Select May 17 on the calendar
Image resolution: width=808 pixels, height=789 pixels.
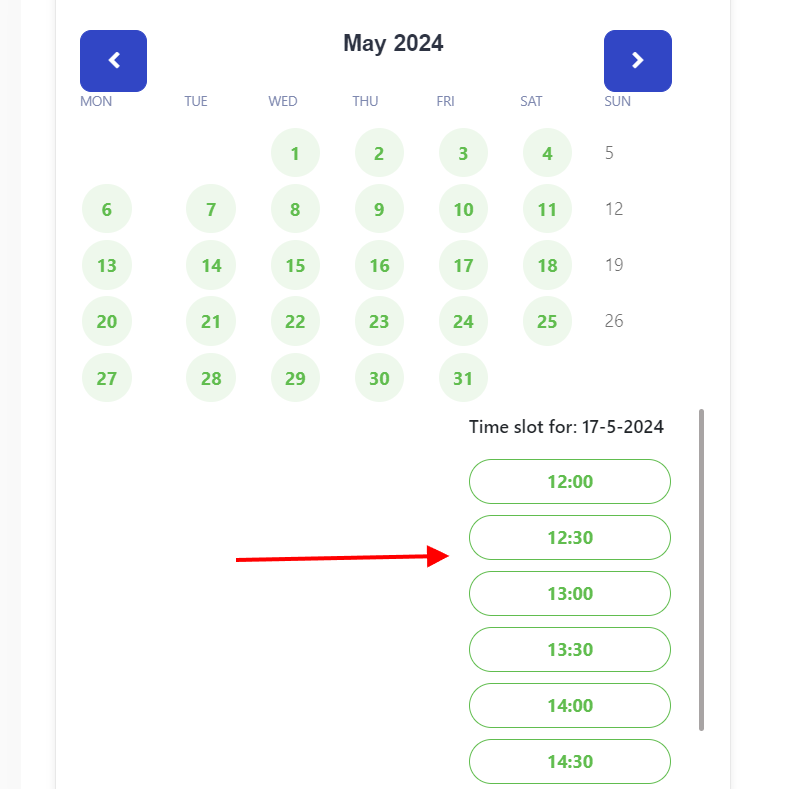[x=463, y=266]
